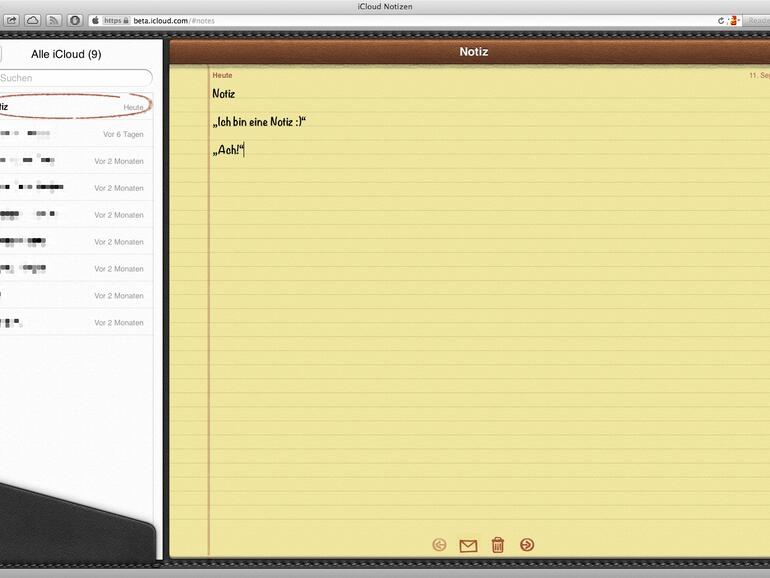770x578 pixels.
Task: Click the RSS feed toolbar icon
Action: (x=54, y=21)
